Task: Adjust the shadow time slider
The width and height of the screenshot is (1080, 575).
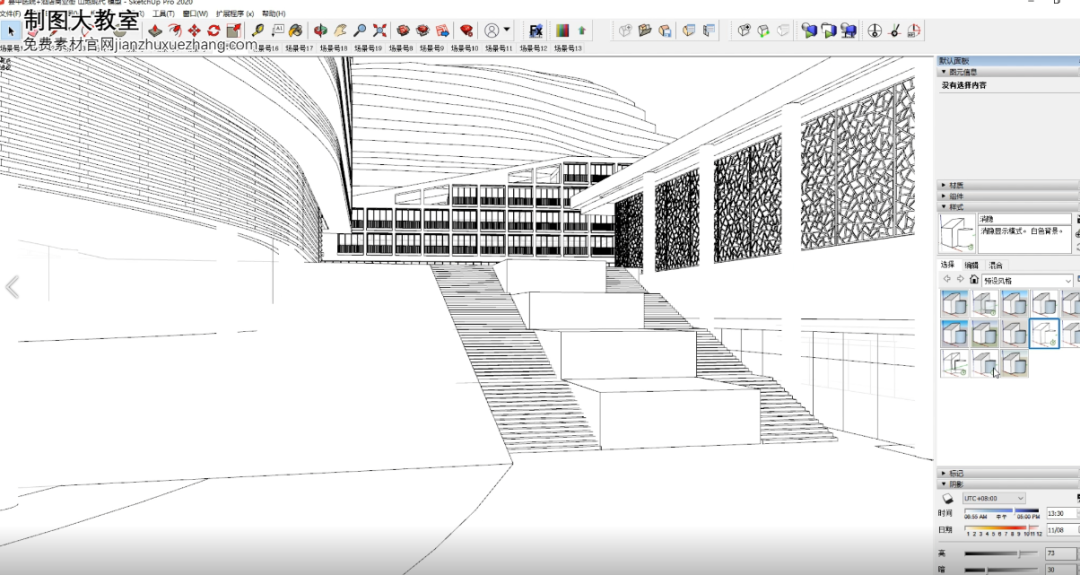Action: (1002, 512)
